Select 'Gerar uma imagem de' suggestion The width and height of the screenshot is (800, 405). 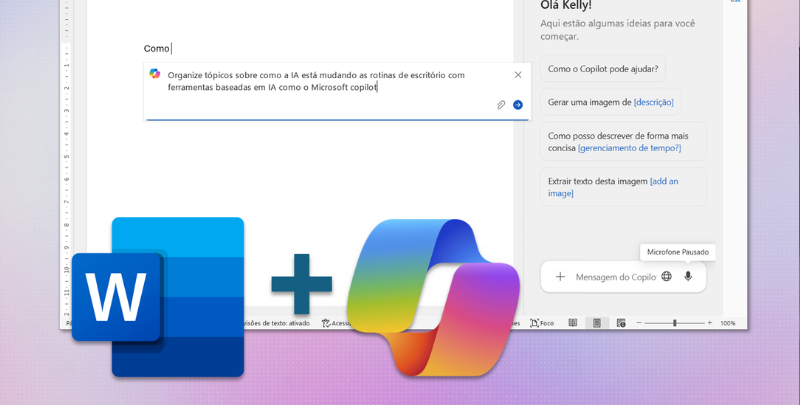611,102
